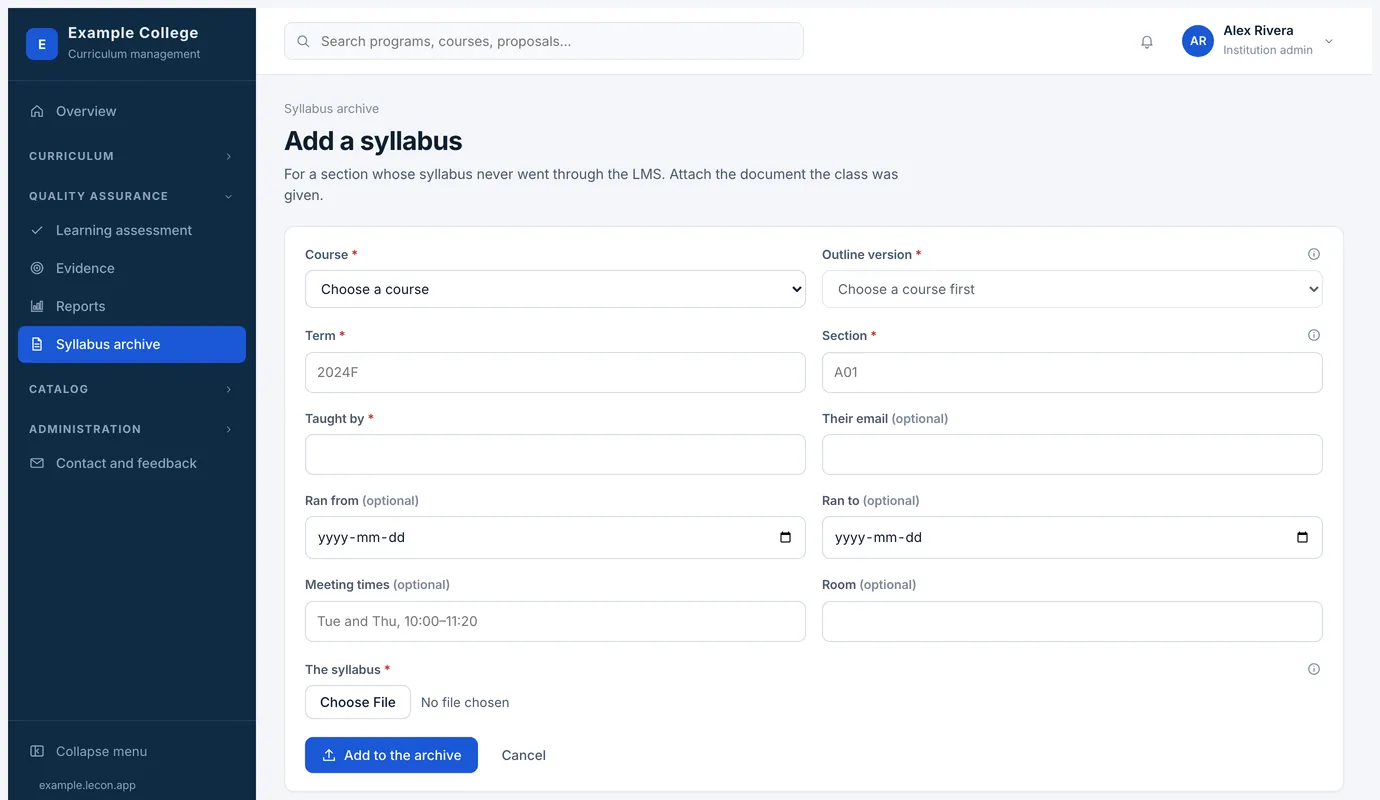1380x800 pixels.
Task: Click the Taught by field
Action: [x=555, y=454]
